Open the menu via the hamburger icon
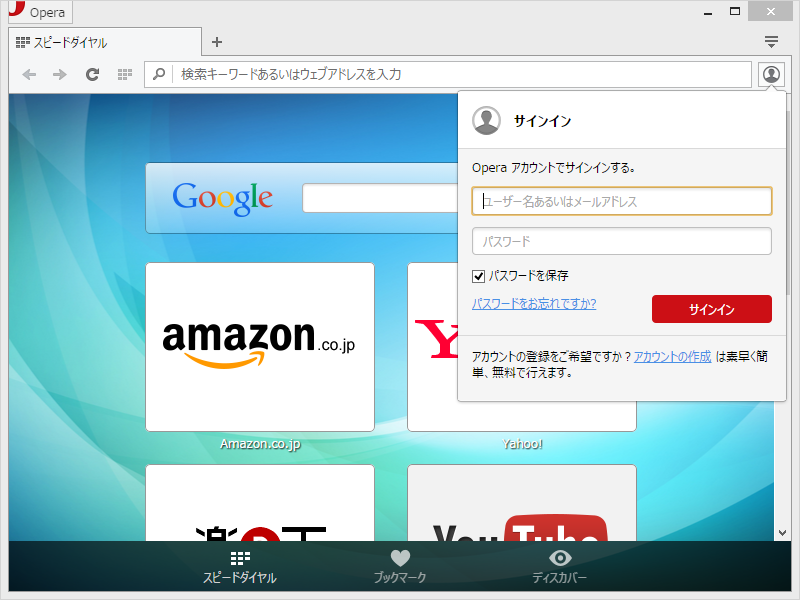Screen dimensions: 800x600 click(771, 42)
